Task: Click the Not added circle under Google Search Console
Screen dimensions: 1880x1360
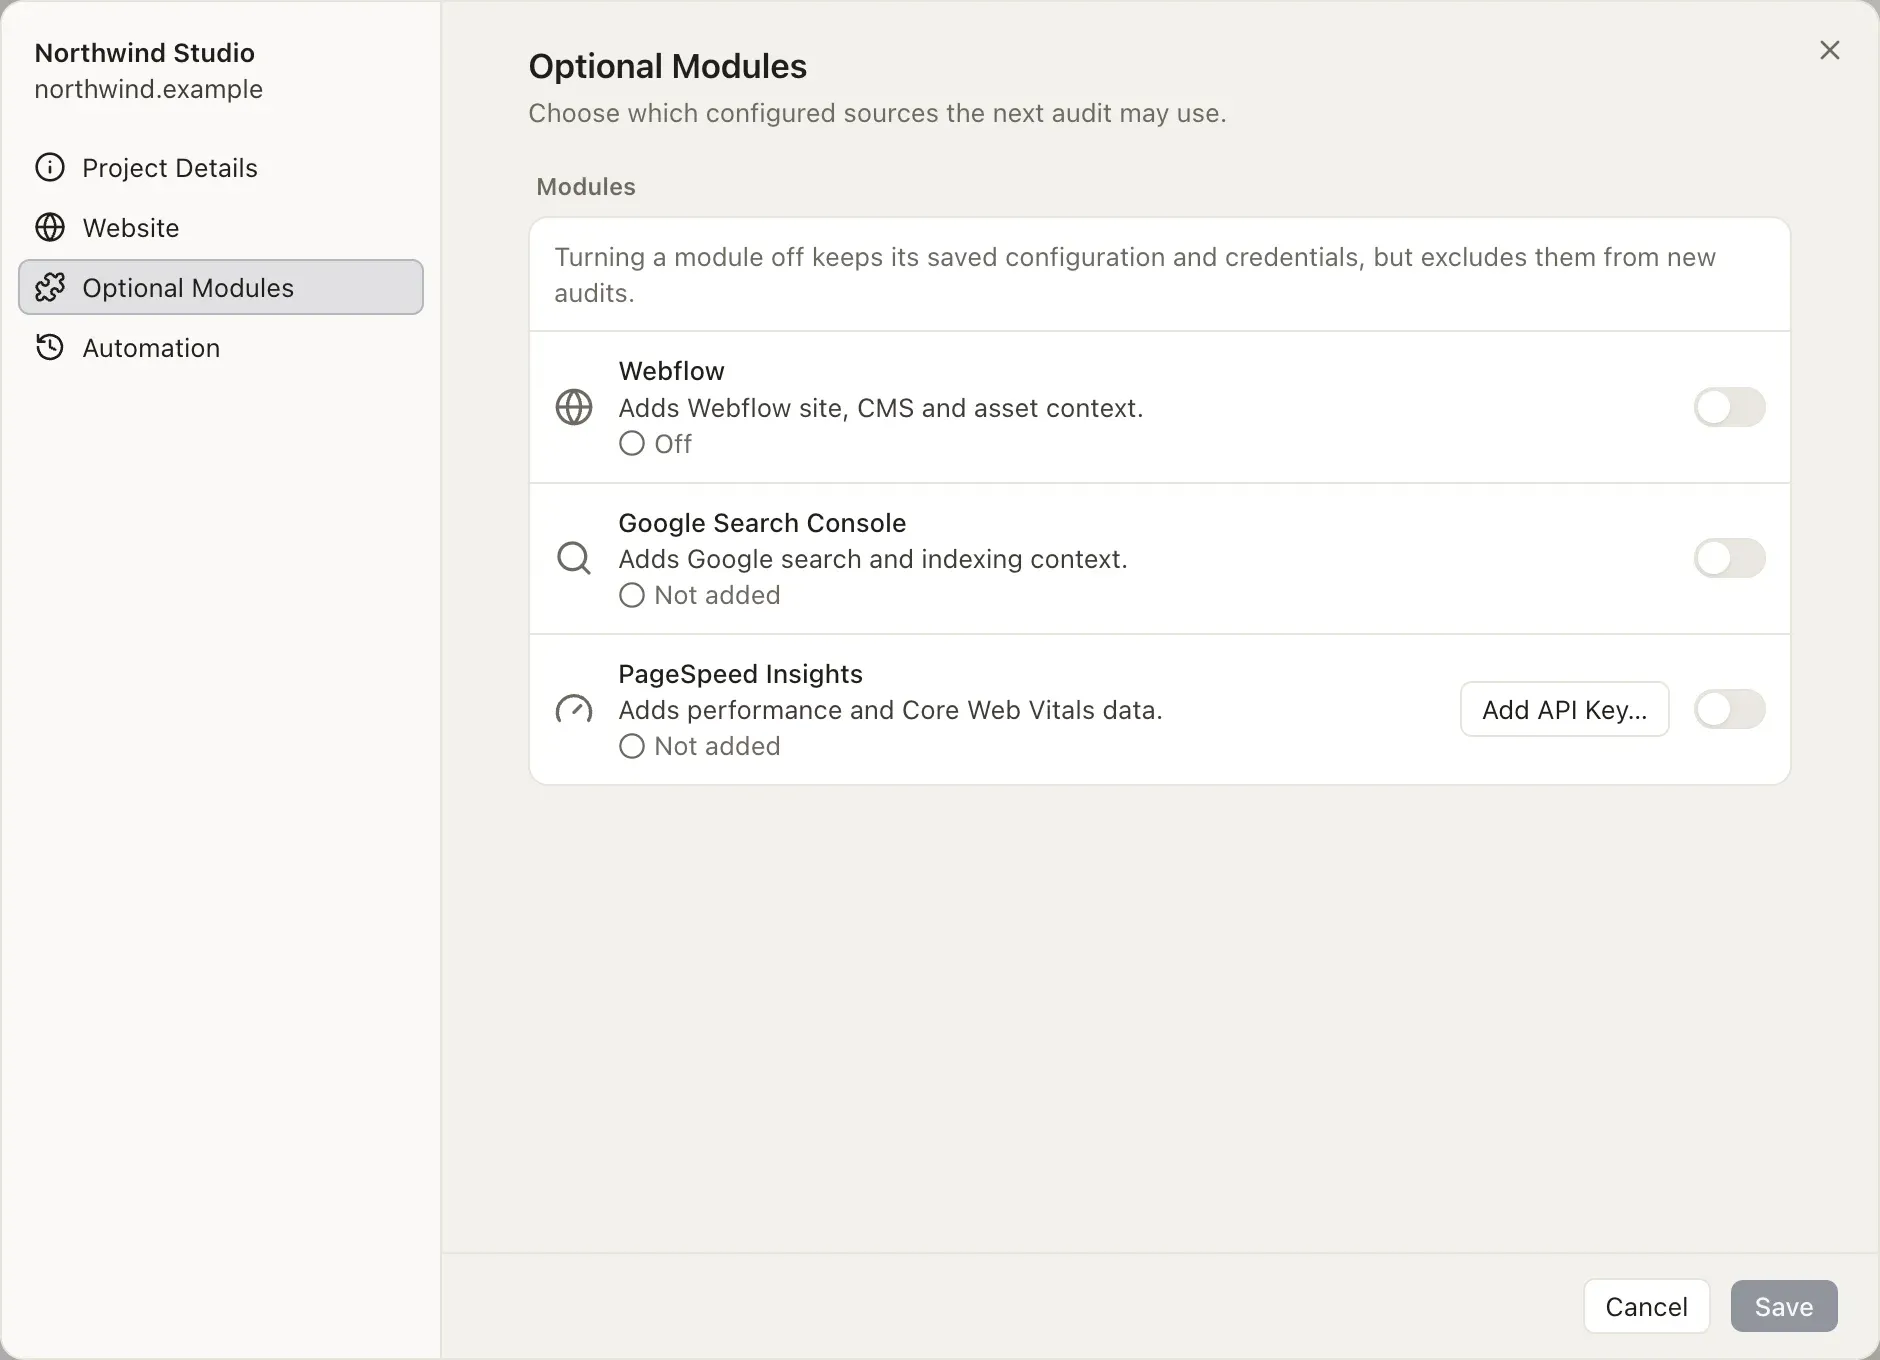Action: click(x=631, y=595)
